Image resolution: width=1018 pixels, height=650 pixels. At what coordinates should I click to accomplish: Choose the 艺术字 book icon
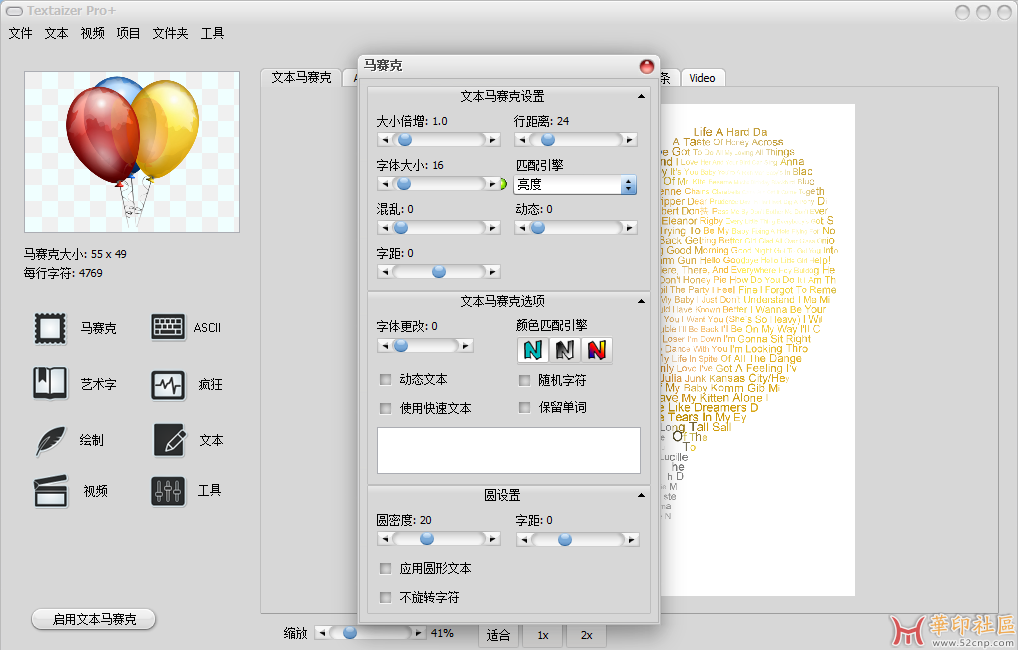50,384
